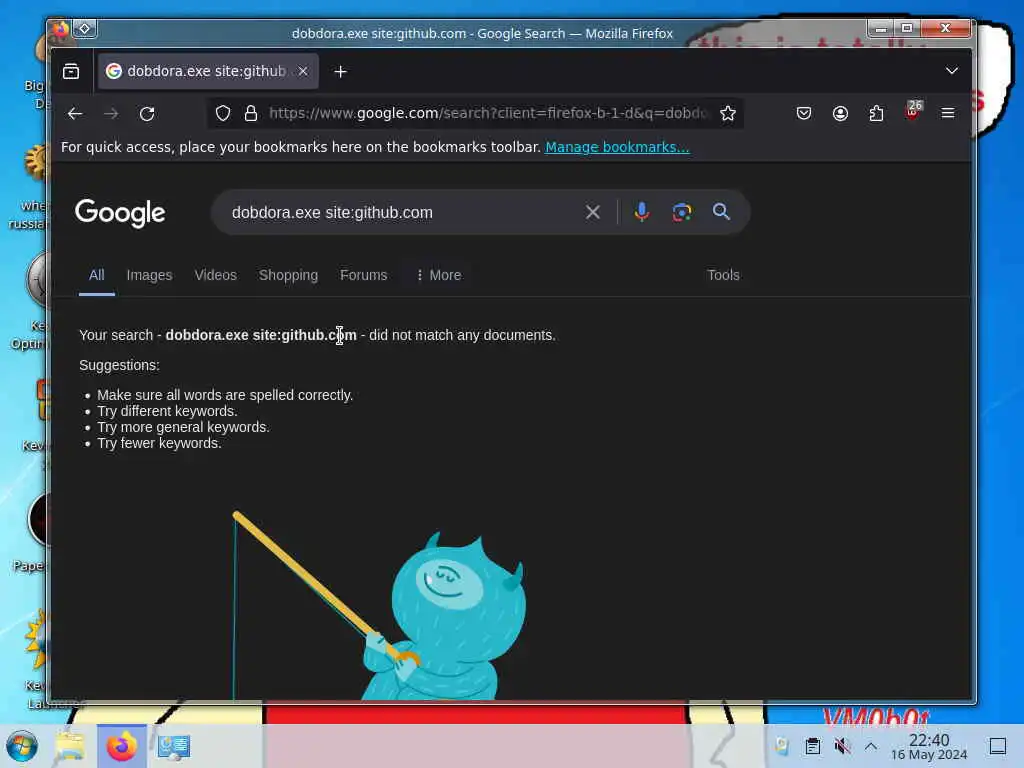Toggle the keep-on-all-desktops title bar pin icon
The height and width of the screenshot is (768, 1024).
click(85, 29)
